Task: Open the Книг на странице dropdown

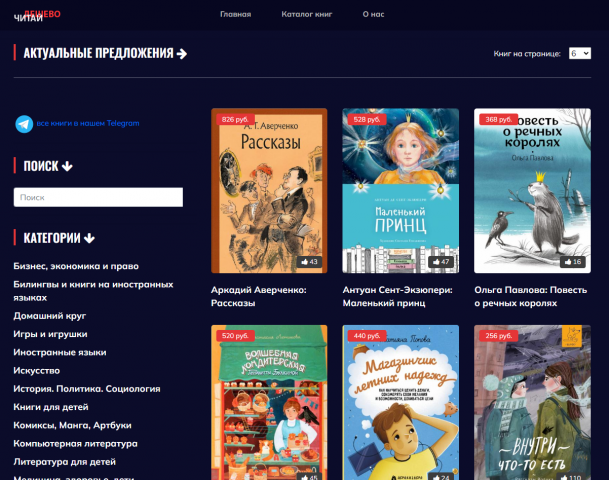Action: click(x=580, y=53)
